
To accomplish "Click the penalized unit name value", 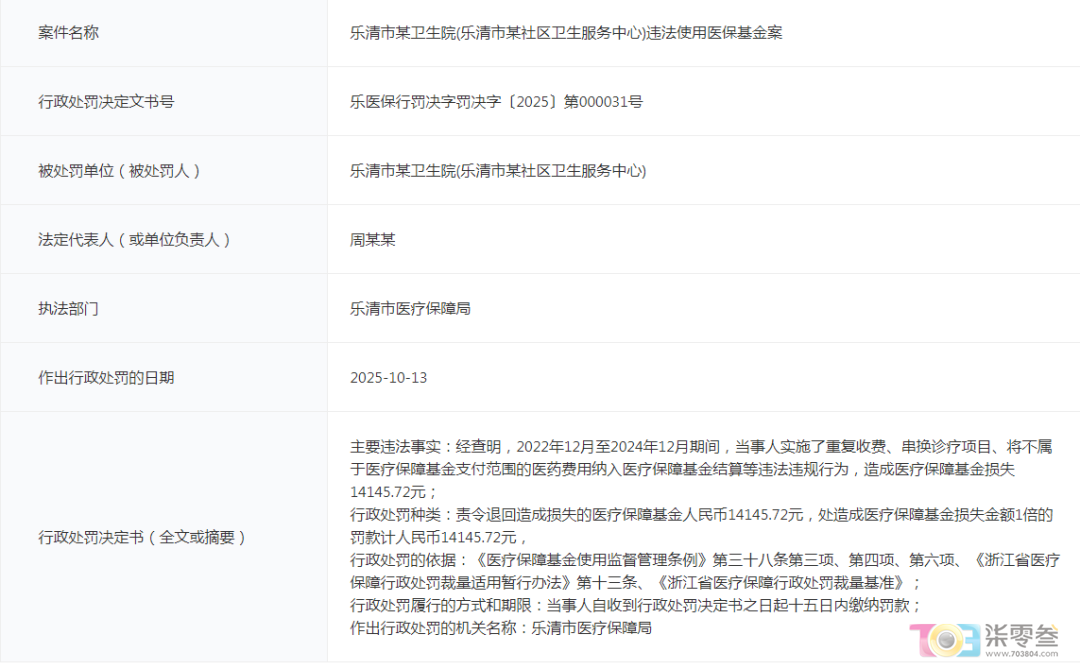I will 498,170.
